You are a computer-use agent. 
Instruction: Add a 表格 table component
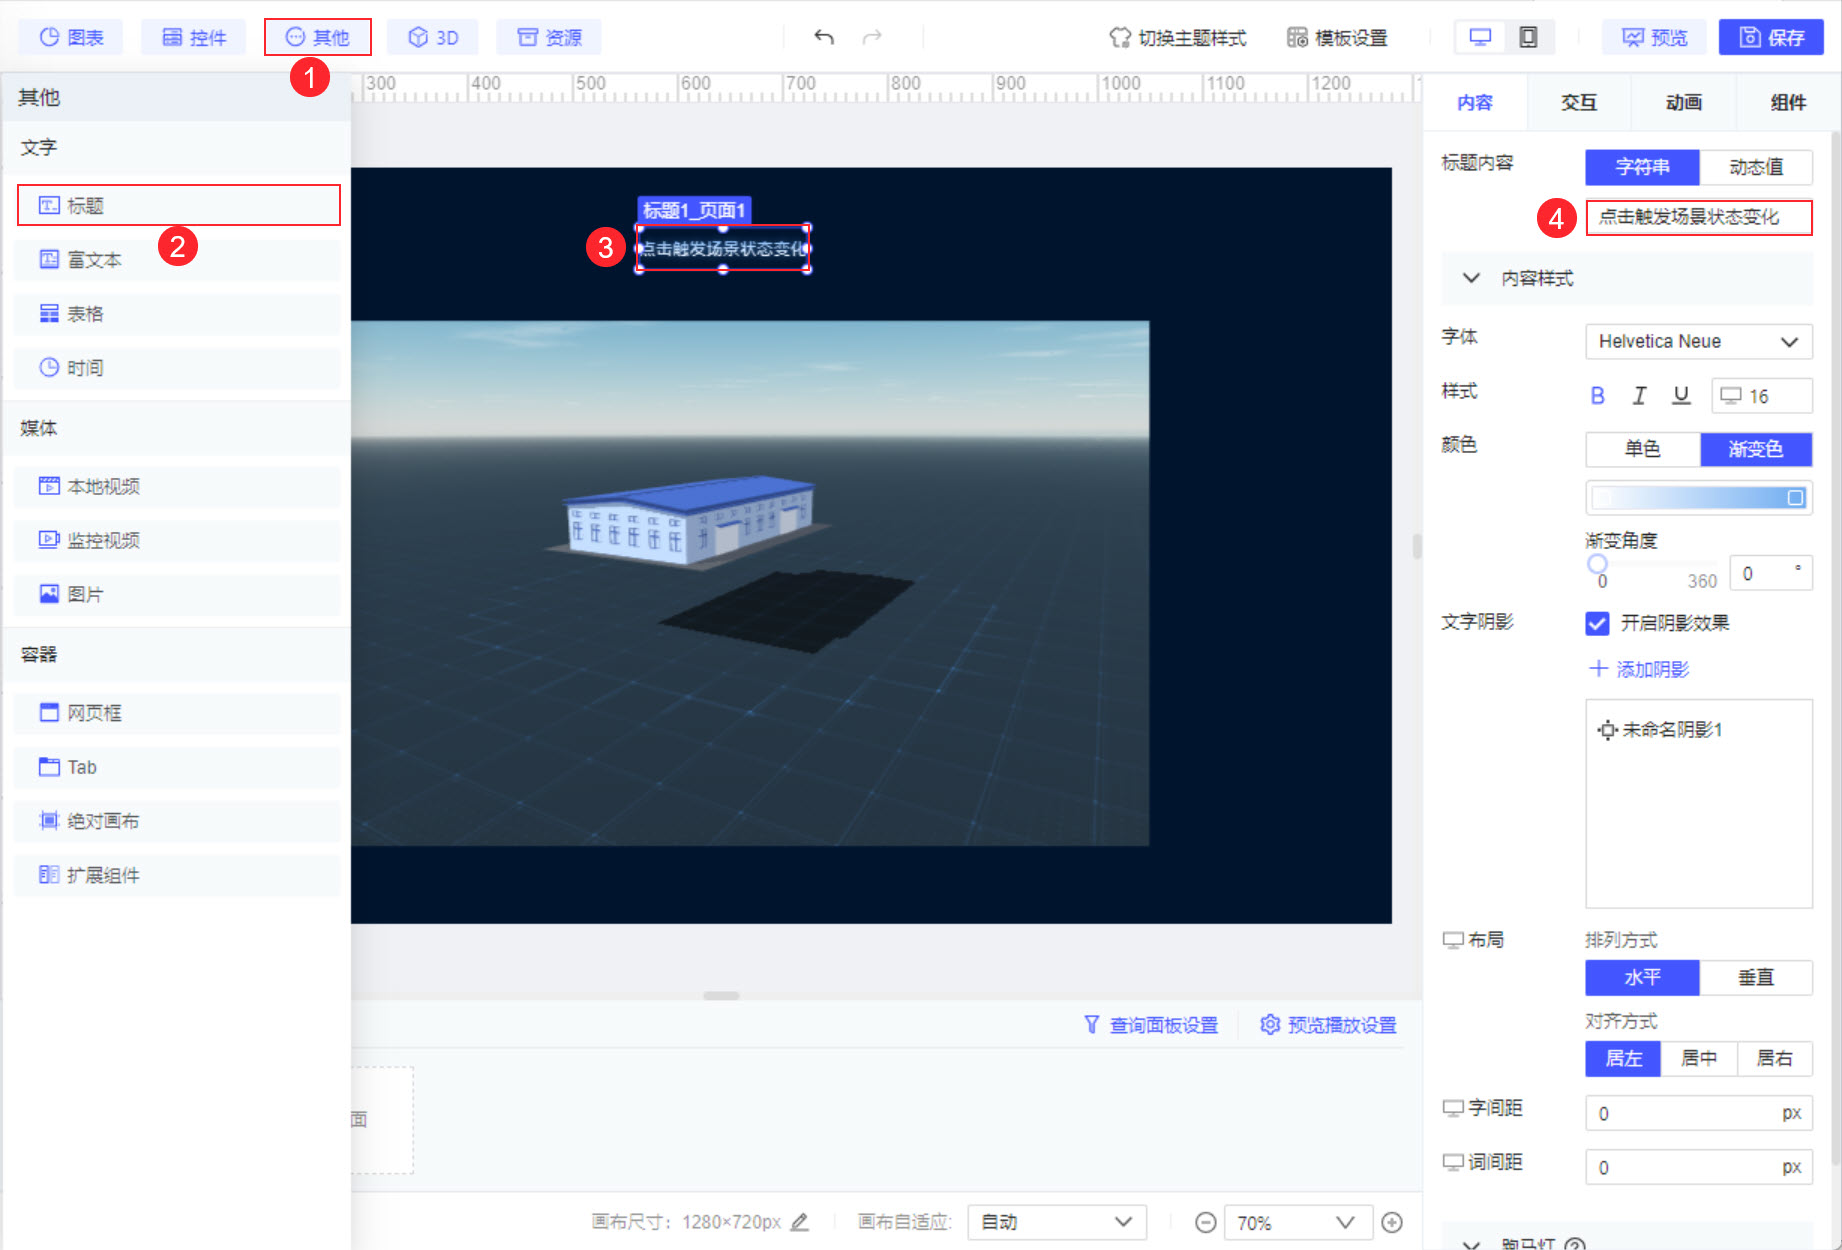point(178,314)
